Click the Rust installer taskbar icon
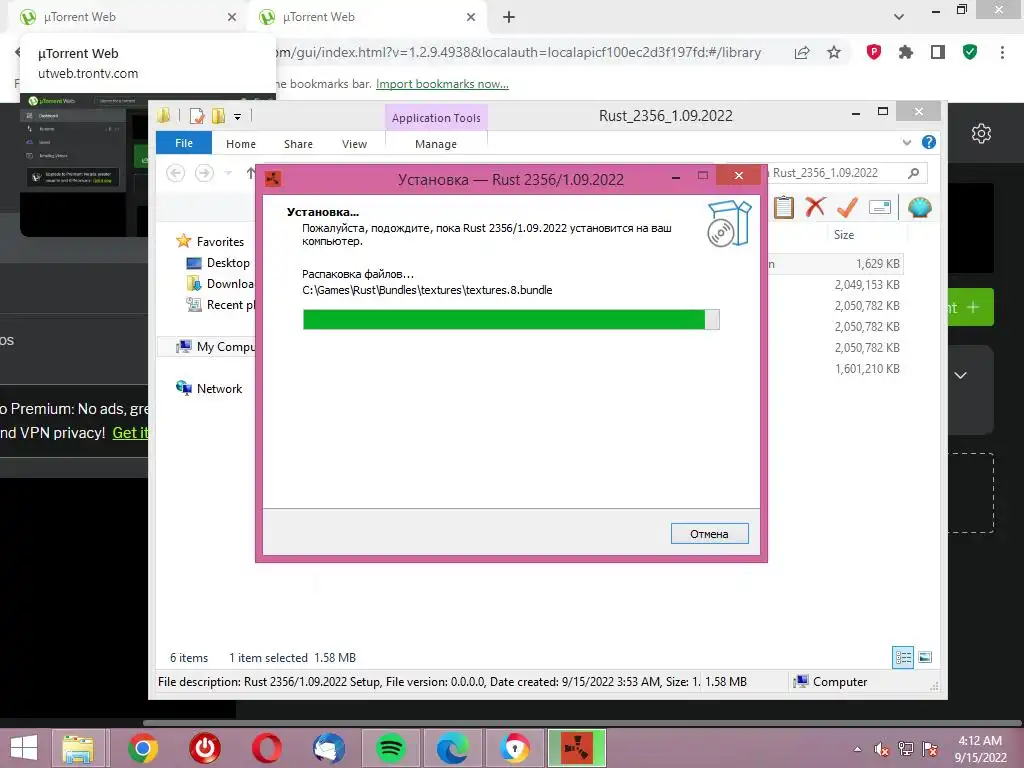The height and width of the screenshot is (768, 1024). pos(577,748)
